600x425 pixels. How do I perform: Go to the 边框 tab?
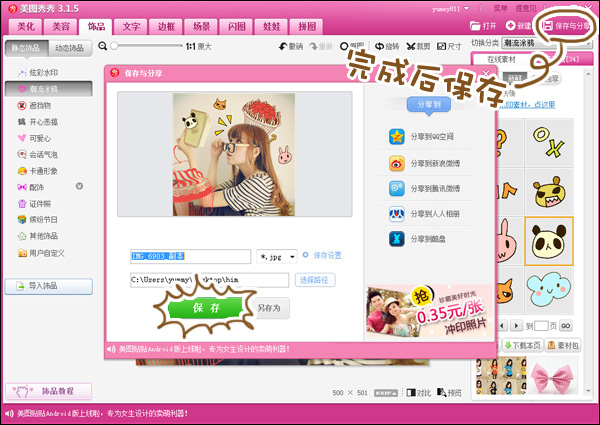tap(166, 26)
